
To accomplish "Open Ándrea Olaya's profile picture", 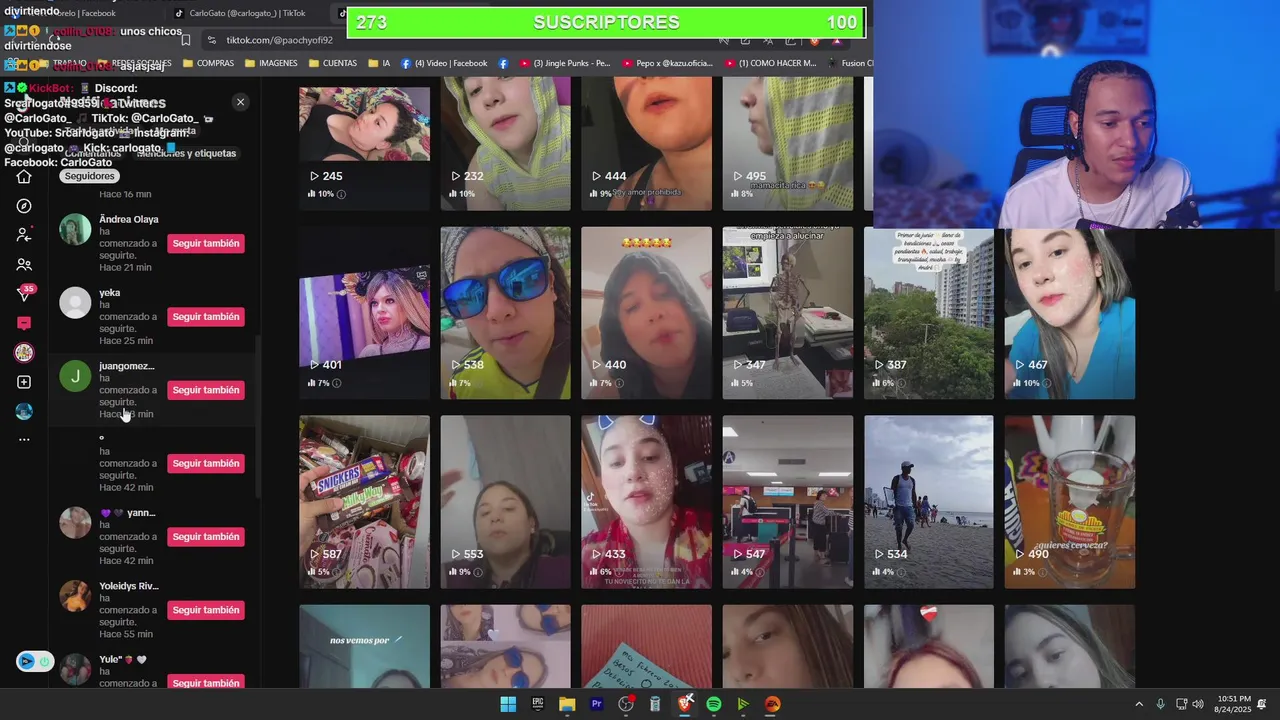I will pos(75,229).
